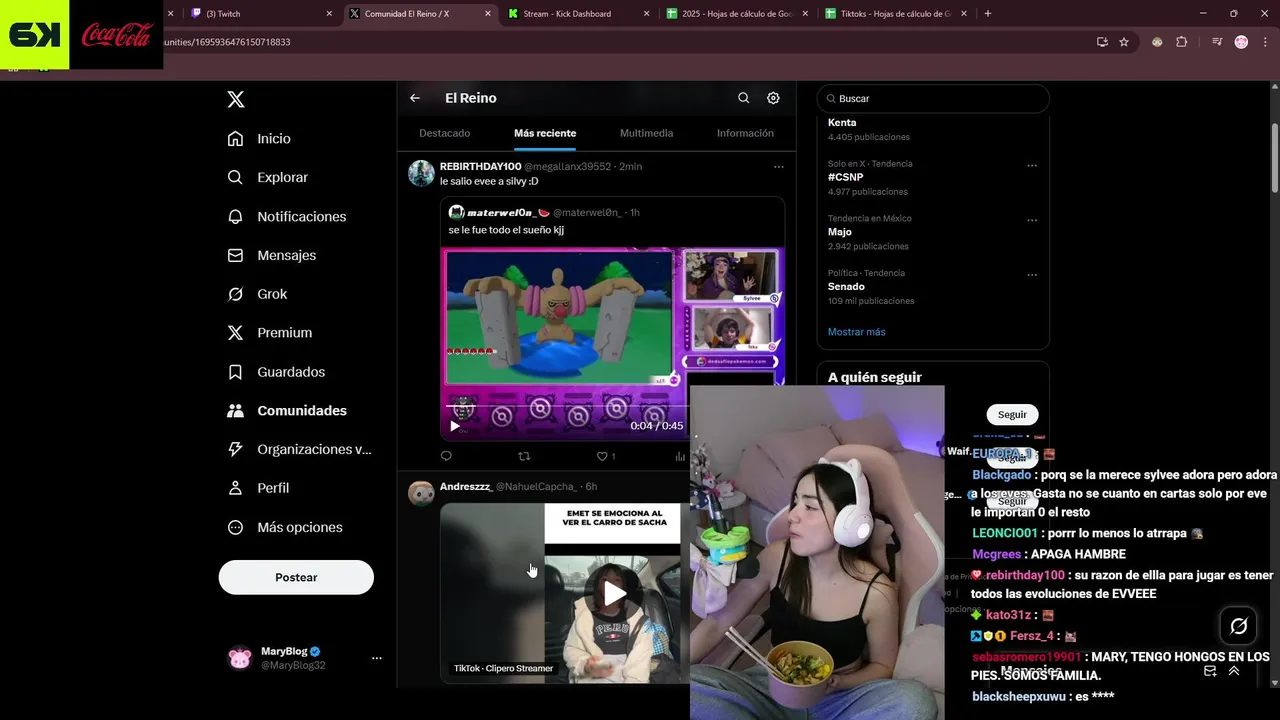Bookmark this page with the star icon
Image resolution: width=1280 pixels, height=720 pixels.
[1124, 42]
